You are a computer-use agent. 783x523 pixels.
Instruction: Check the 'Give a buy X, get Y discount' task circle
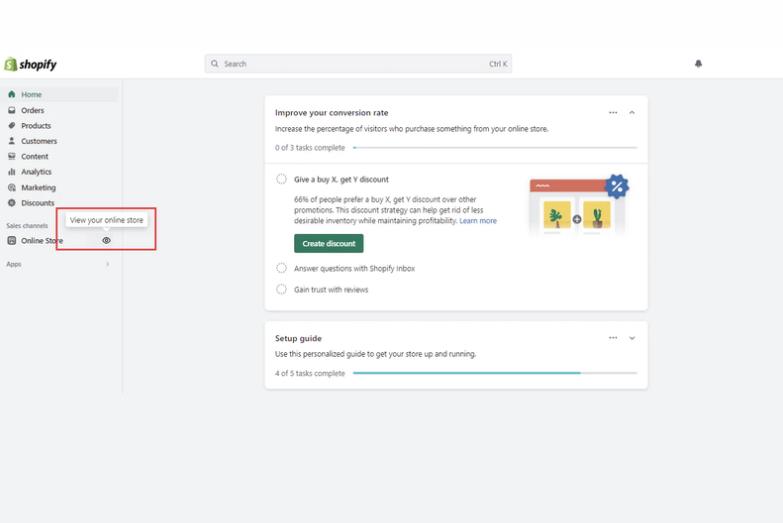282,180
